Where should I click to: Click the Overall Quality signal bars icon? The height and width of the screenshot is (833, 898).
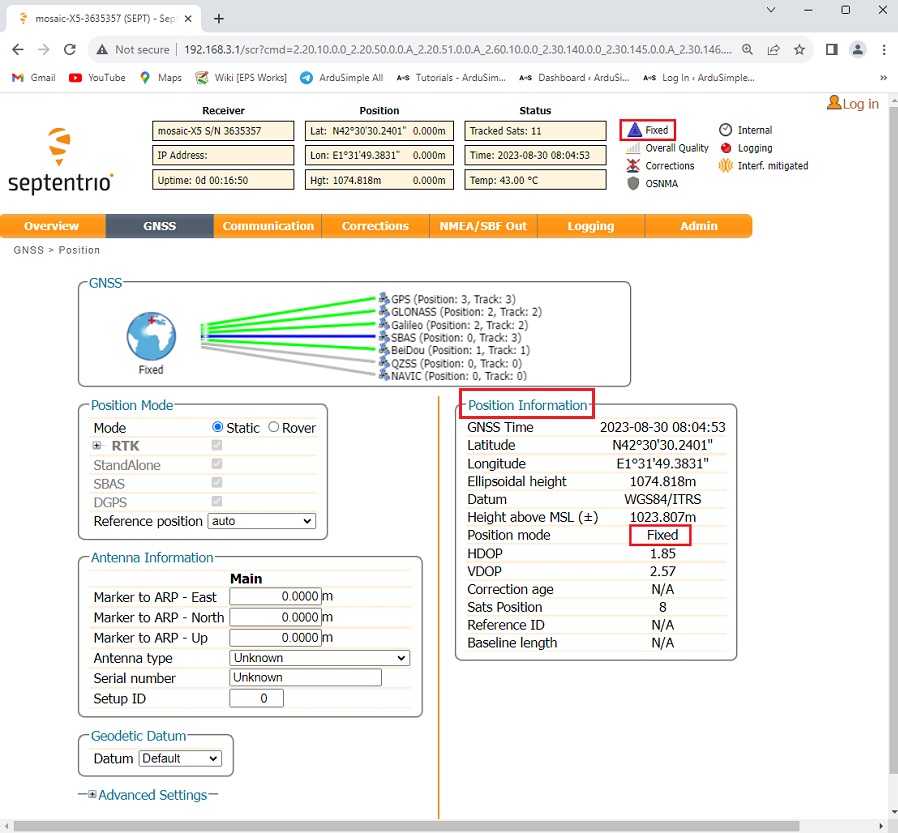coord(633,148)
